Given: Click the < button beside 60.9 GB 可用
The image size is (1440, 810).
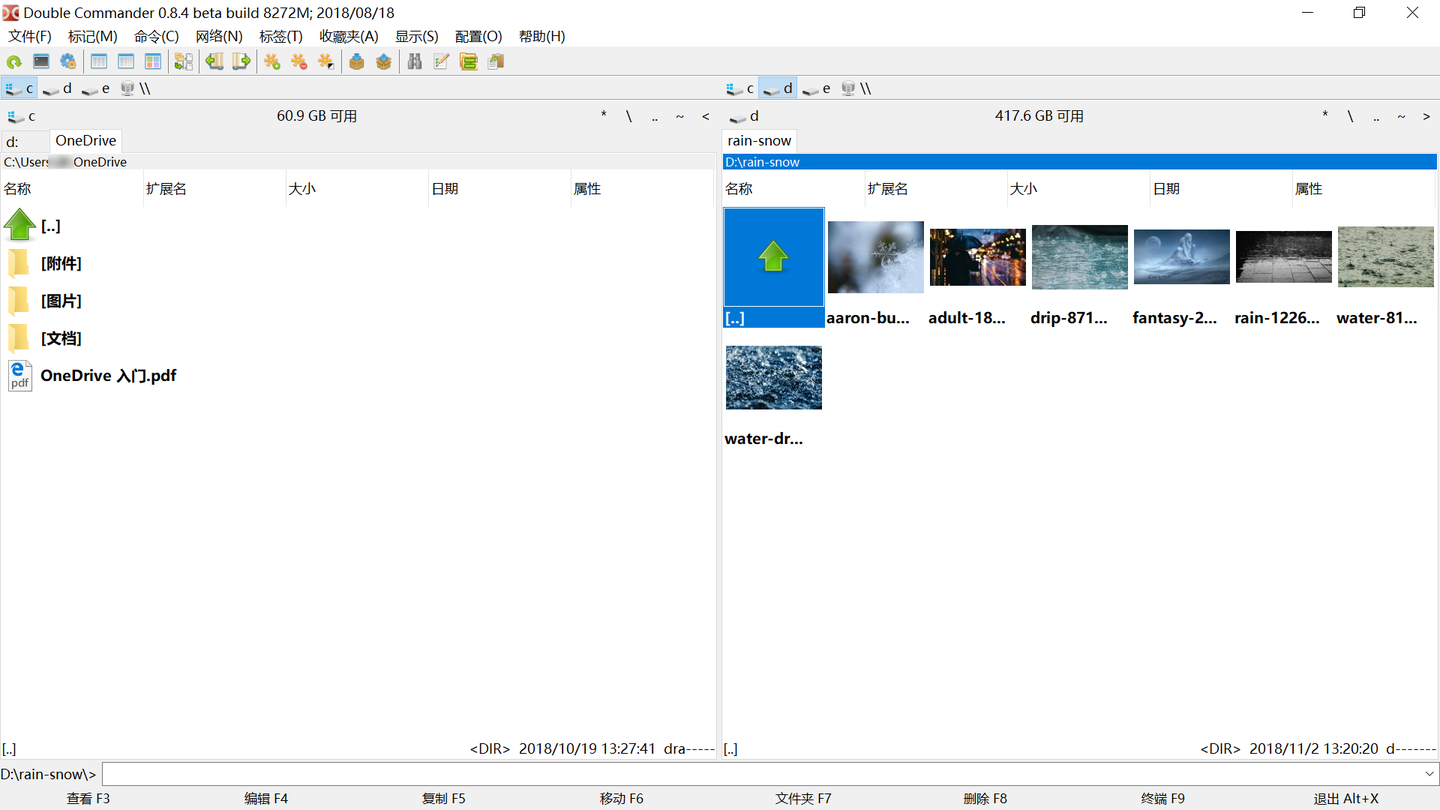Looking at the screenshot, I should tap(706, 117).
